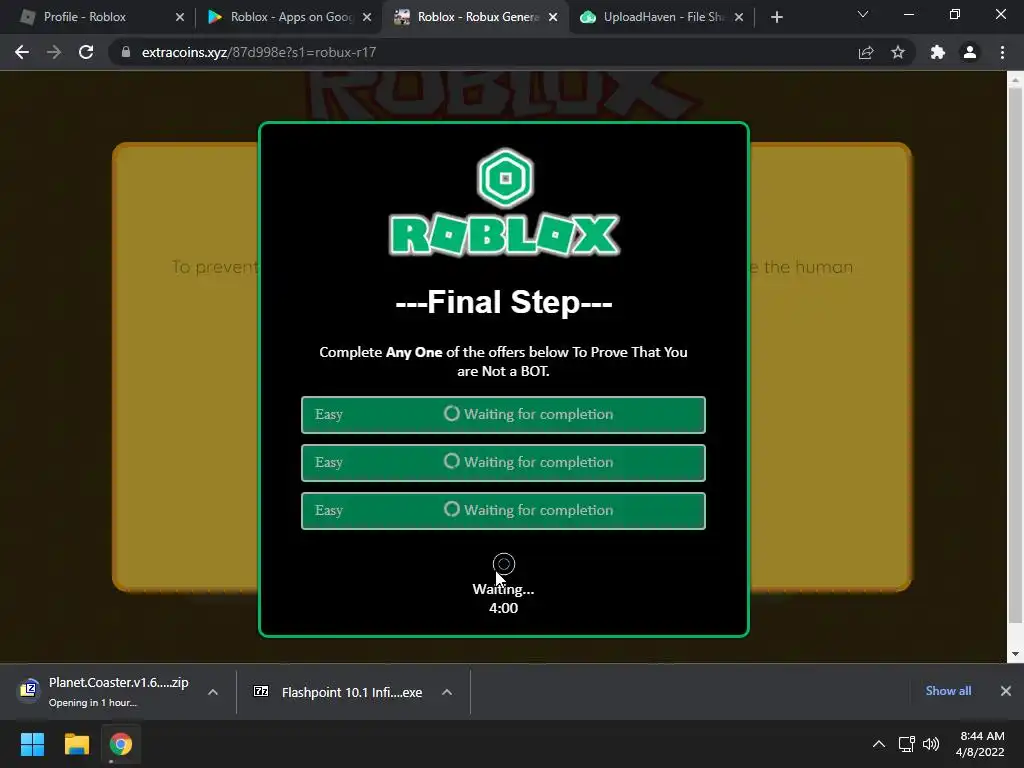Screen dimensions: 1024x768
Task: Click the first Easy offer button
Action: click(503, 415)
